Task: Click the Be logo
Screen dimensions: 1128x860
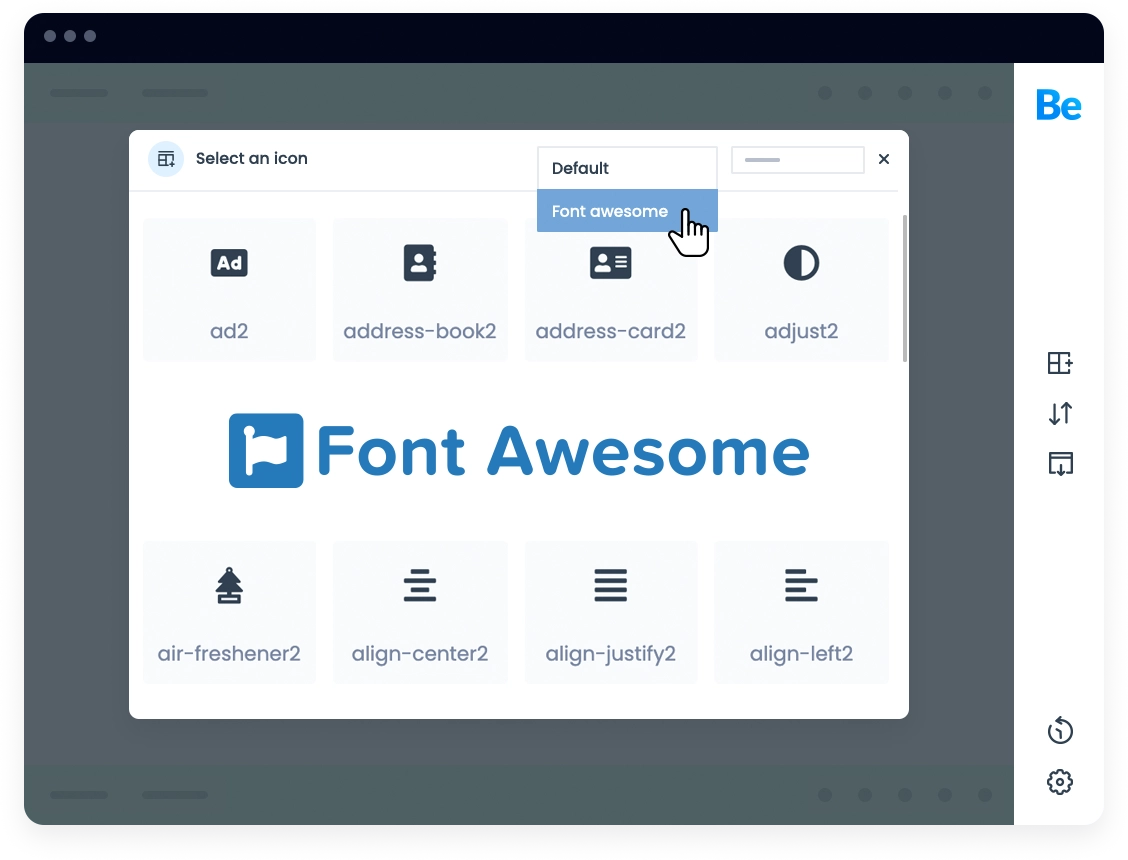Action: click(x=1058, y=105)
